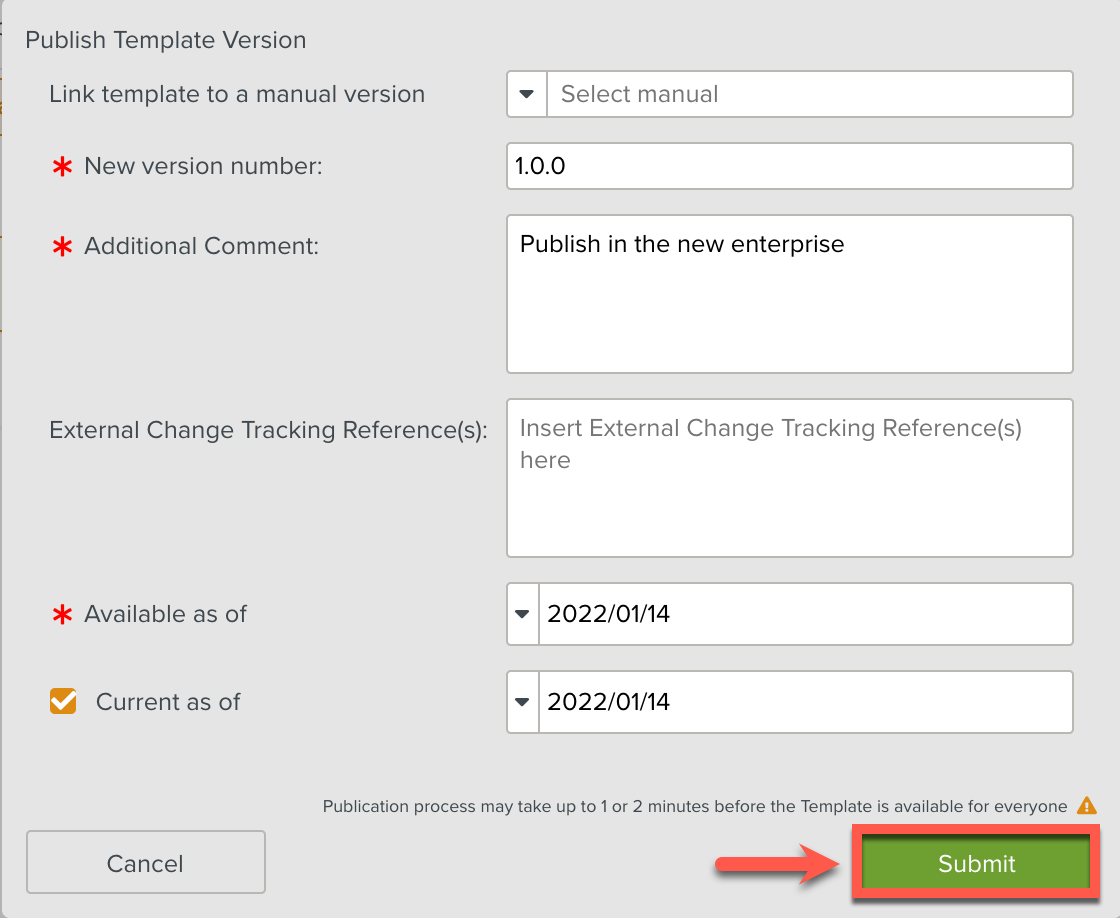Click the red asterisk beside New version number

point(62,167)
